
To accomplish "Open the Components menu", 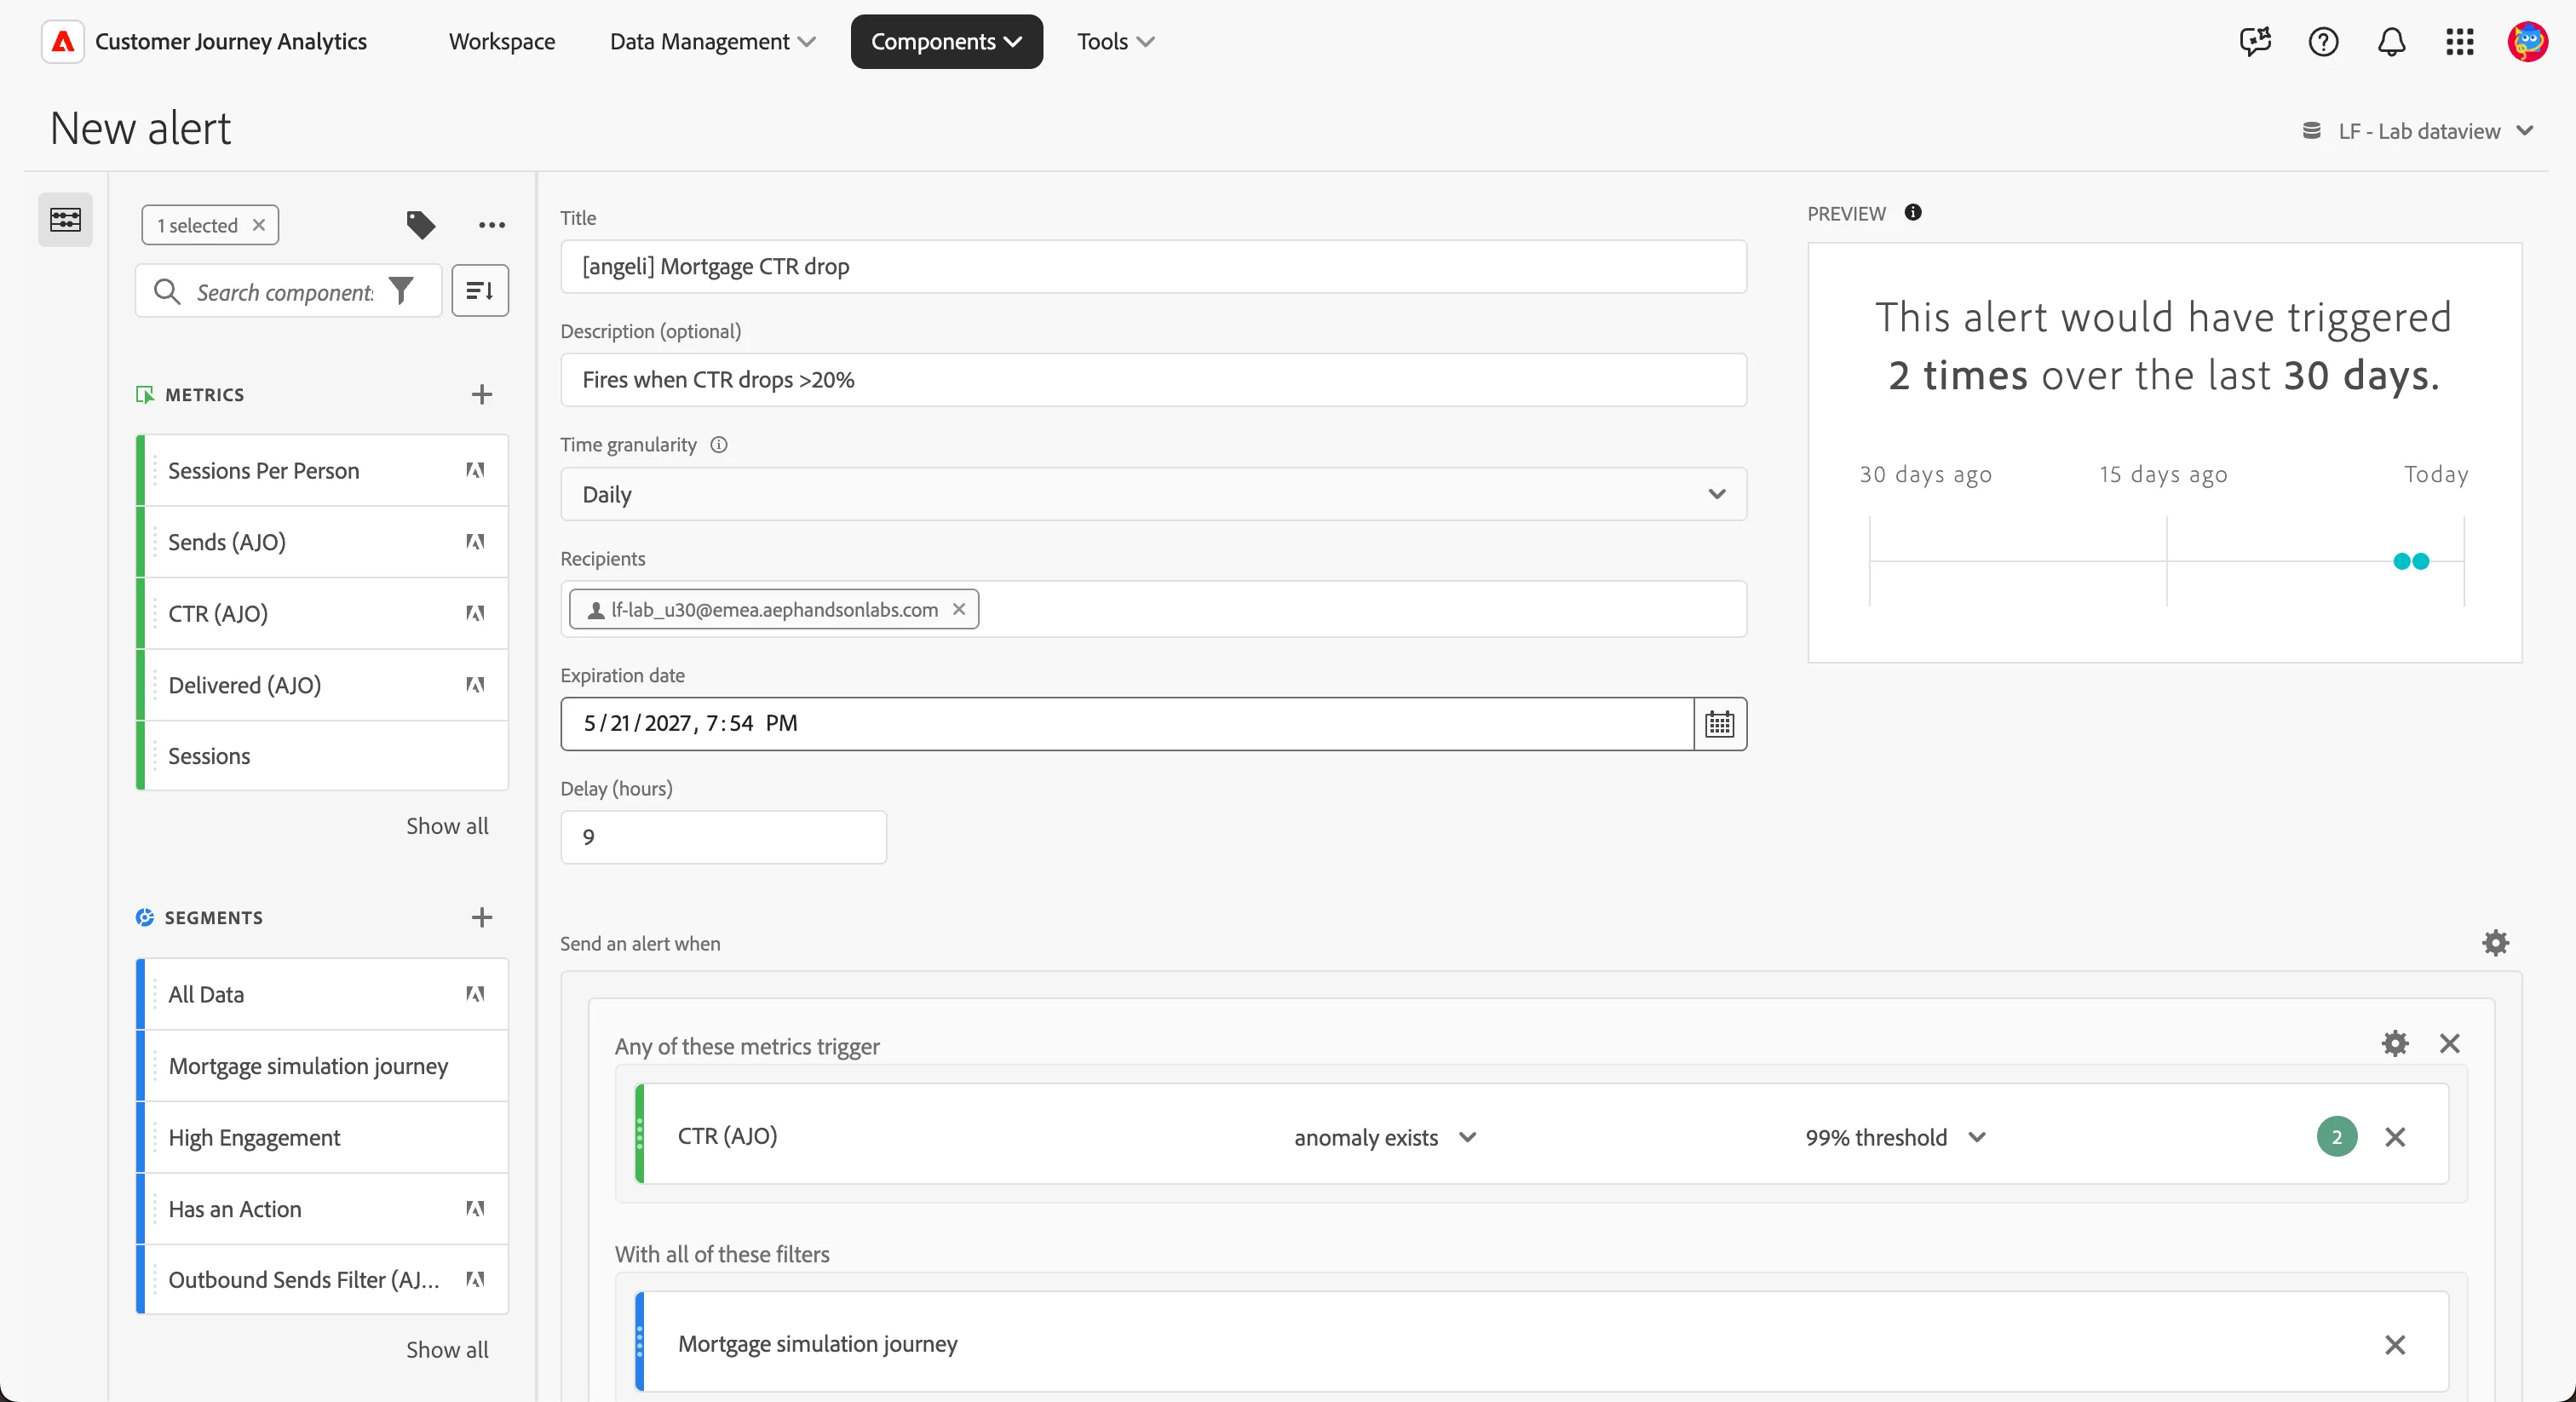I will 946,42.
